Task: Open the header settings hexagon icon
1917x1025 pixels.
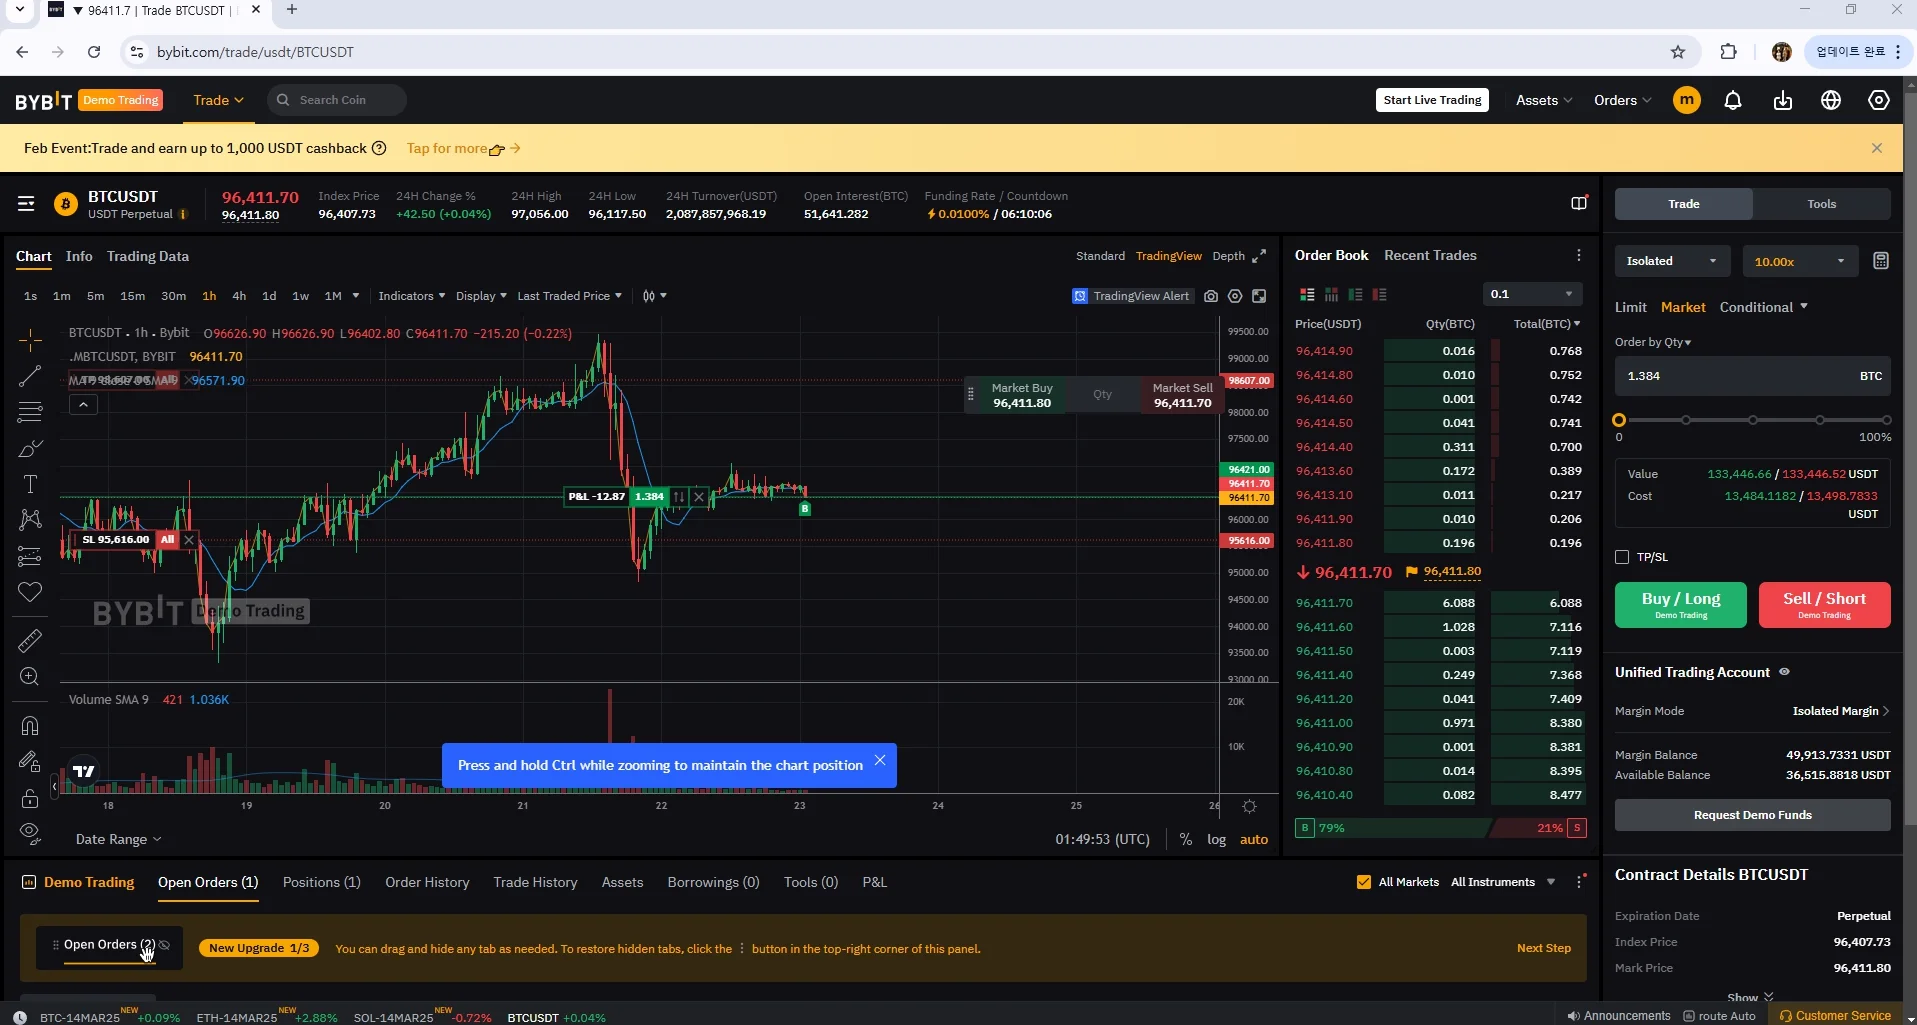Action: (x=1879, y=100)
